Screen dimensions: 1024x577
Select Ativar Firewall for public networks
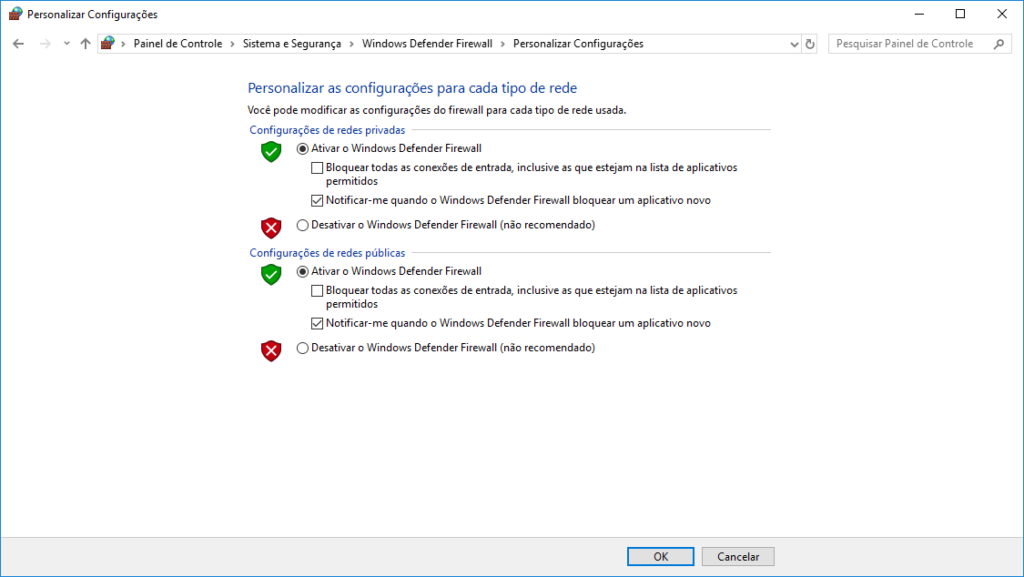coord(302,272)
